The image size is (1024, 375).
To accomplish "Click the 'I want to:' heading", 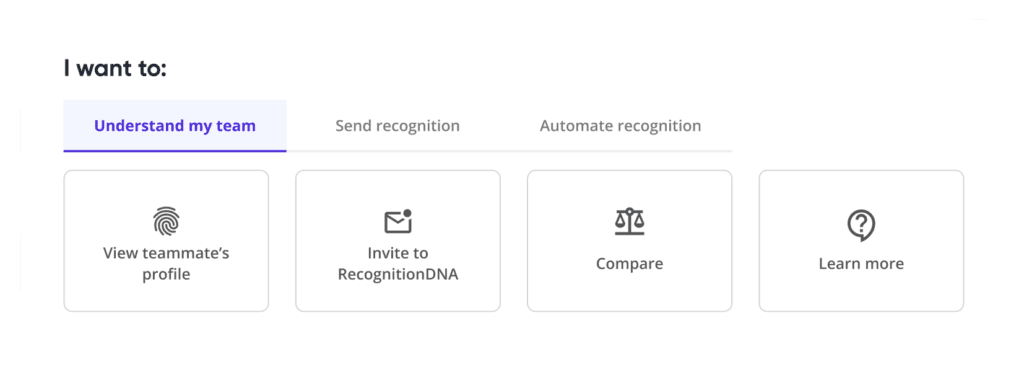I will (x=116, y=68).
